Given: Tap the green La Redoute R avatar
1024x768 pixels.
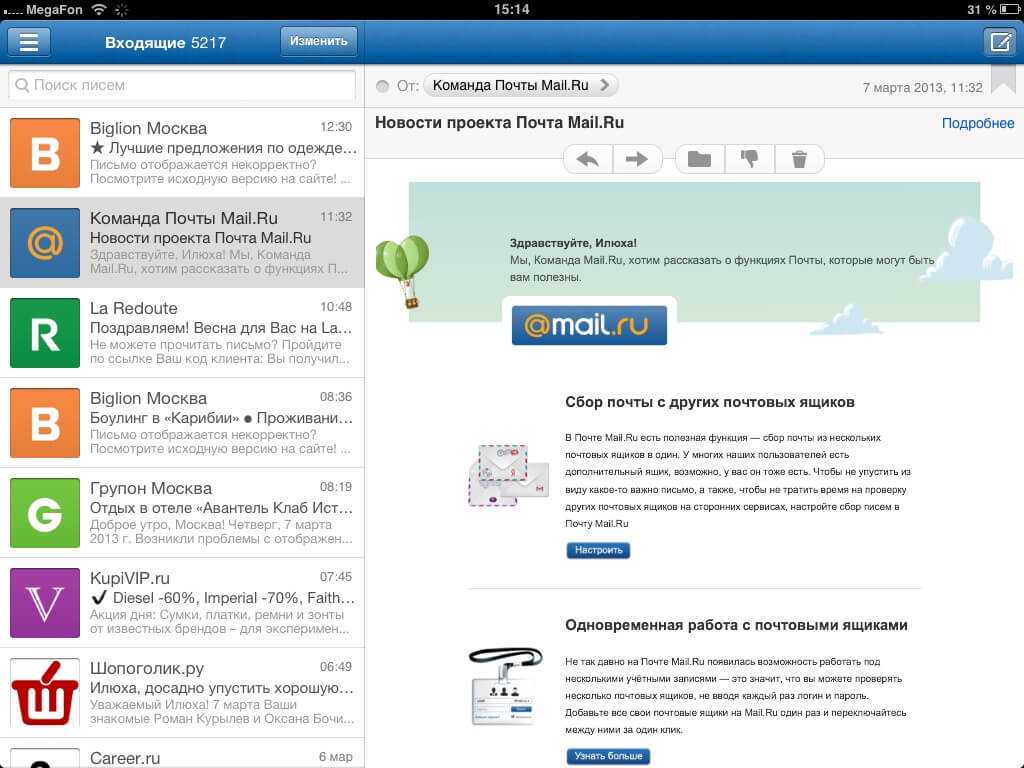Looking at the screenshot, I should tap(45, 333).
